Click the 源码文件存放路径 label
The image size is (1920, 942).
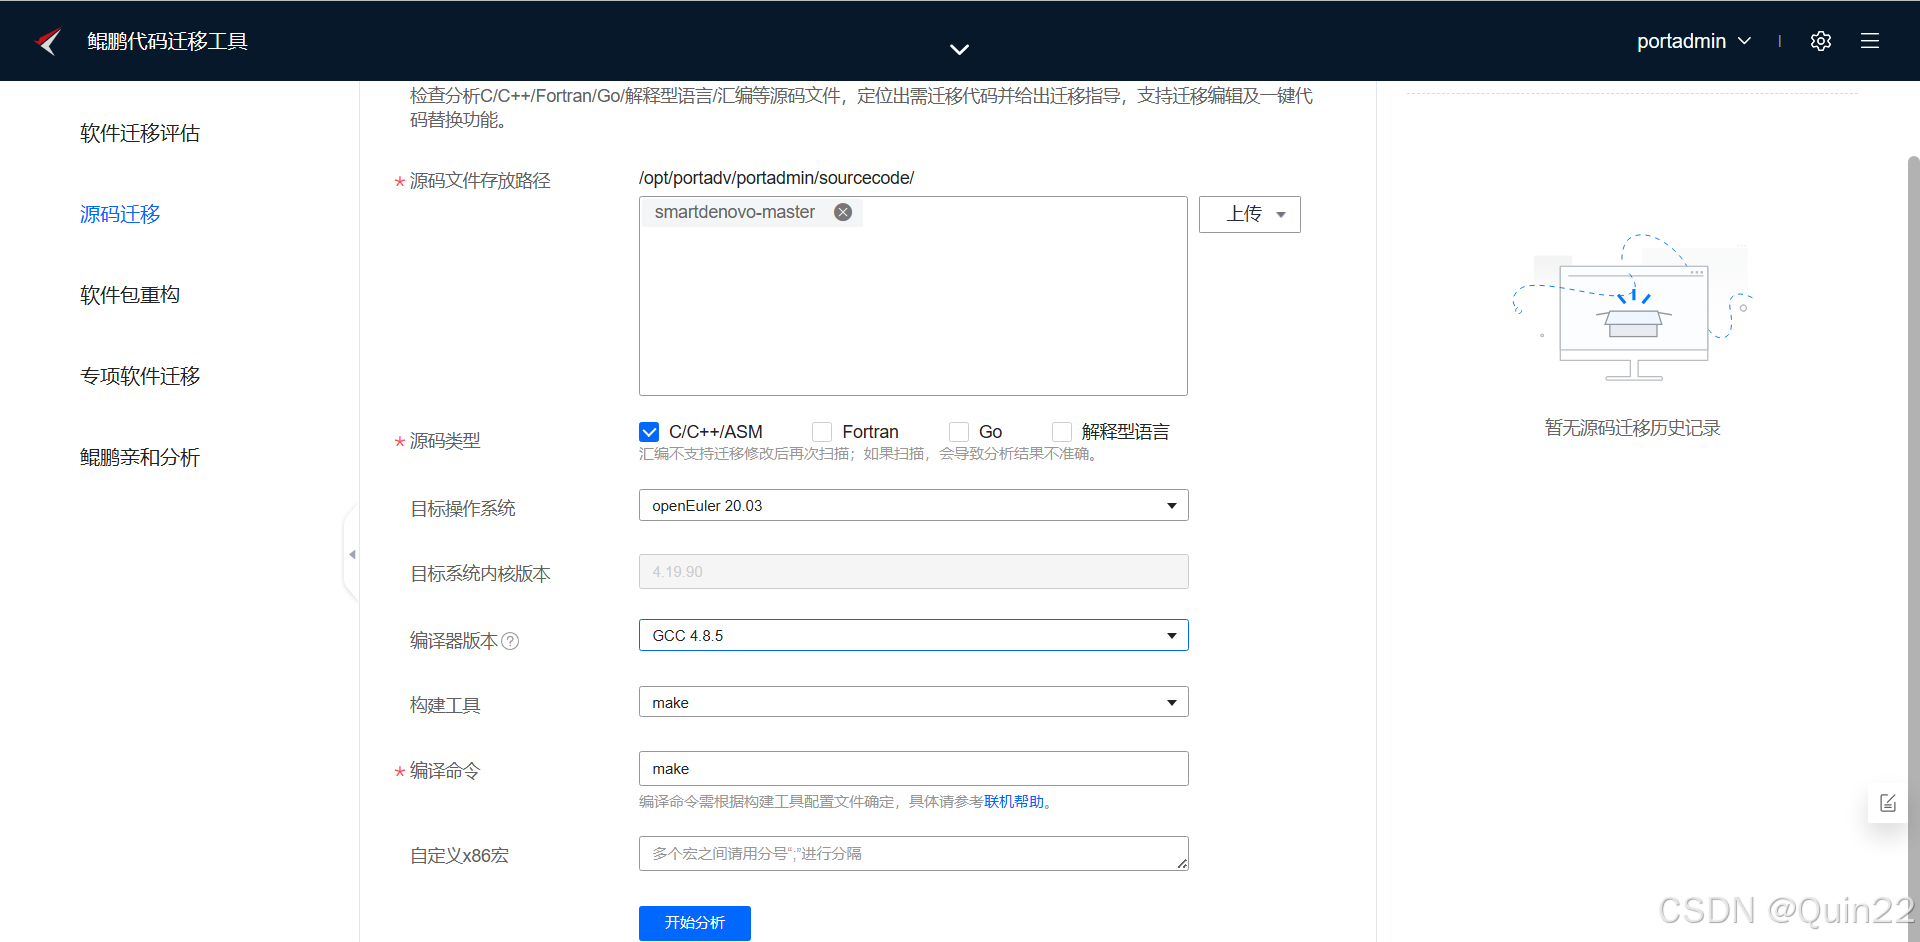(x=480, y=181)
